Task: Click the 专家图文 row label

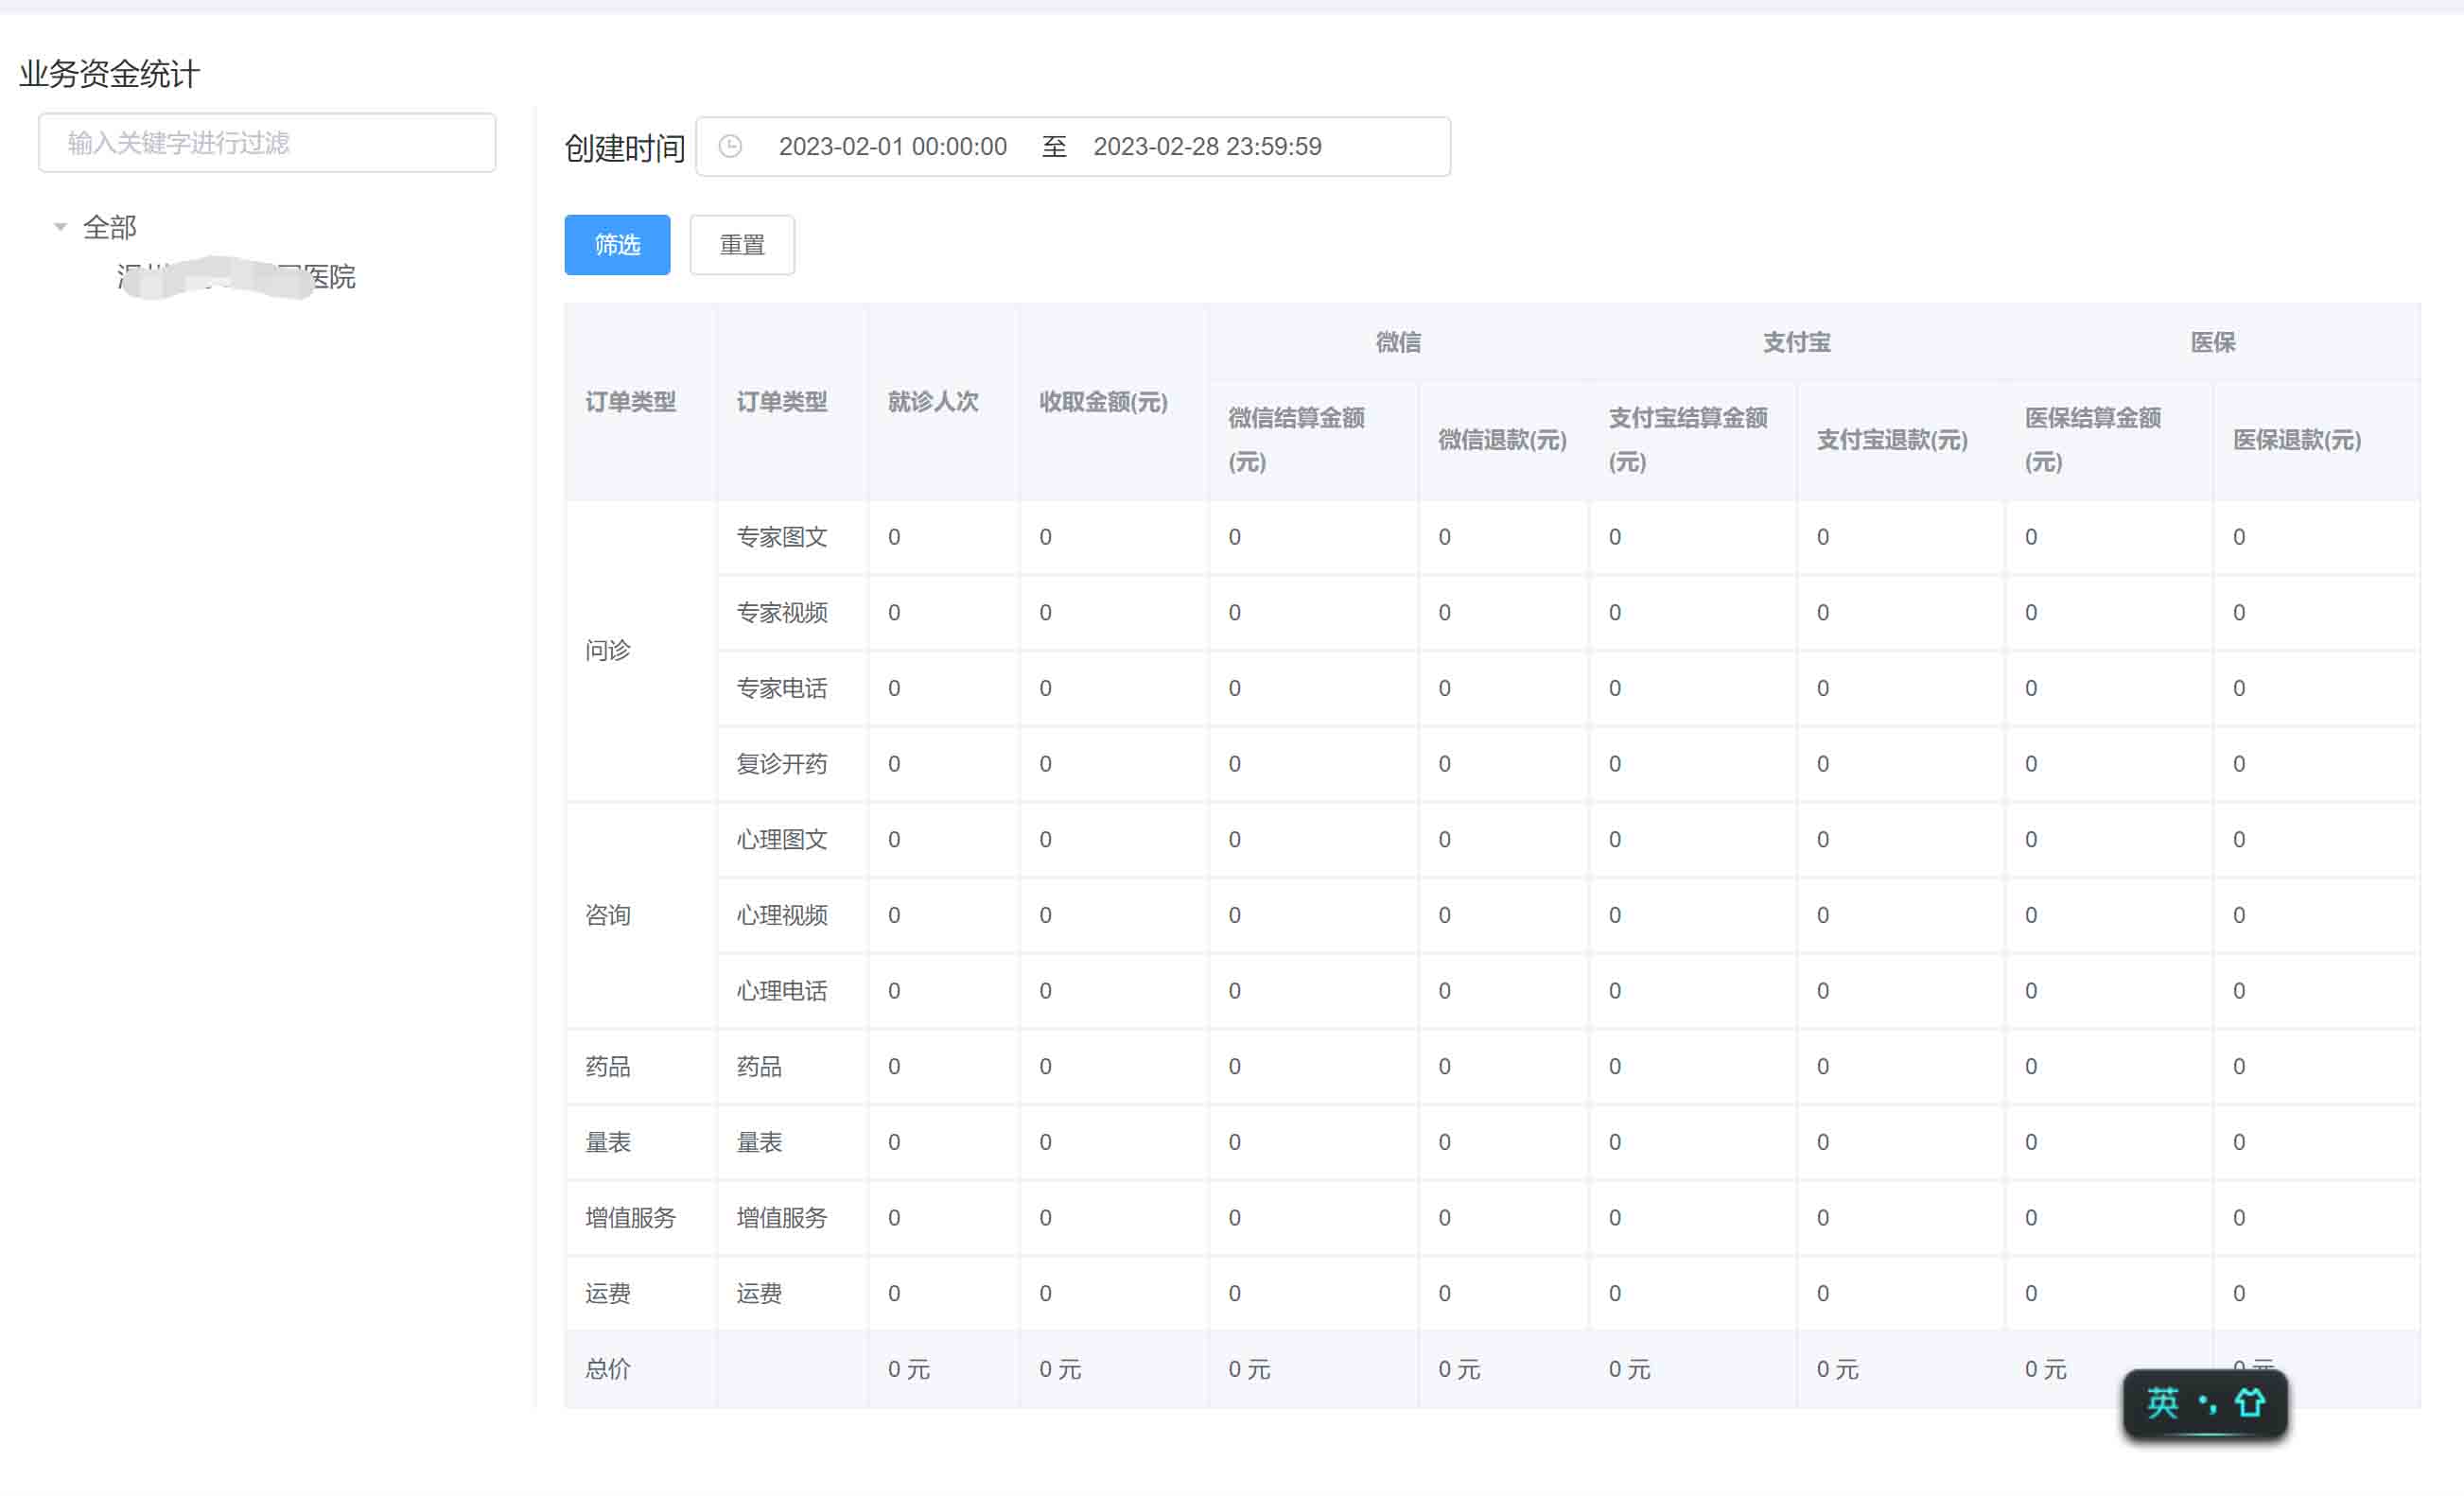Action: pos(781,538)
